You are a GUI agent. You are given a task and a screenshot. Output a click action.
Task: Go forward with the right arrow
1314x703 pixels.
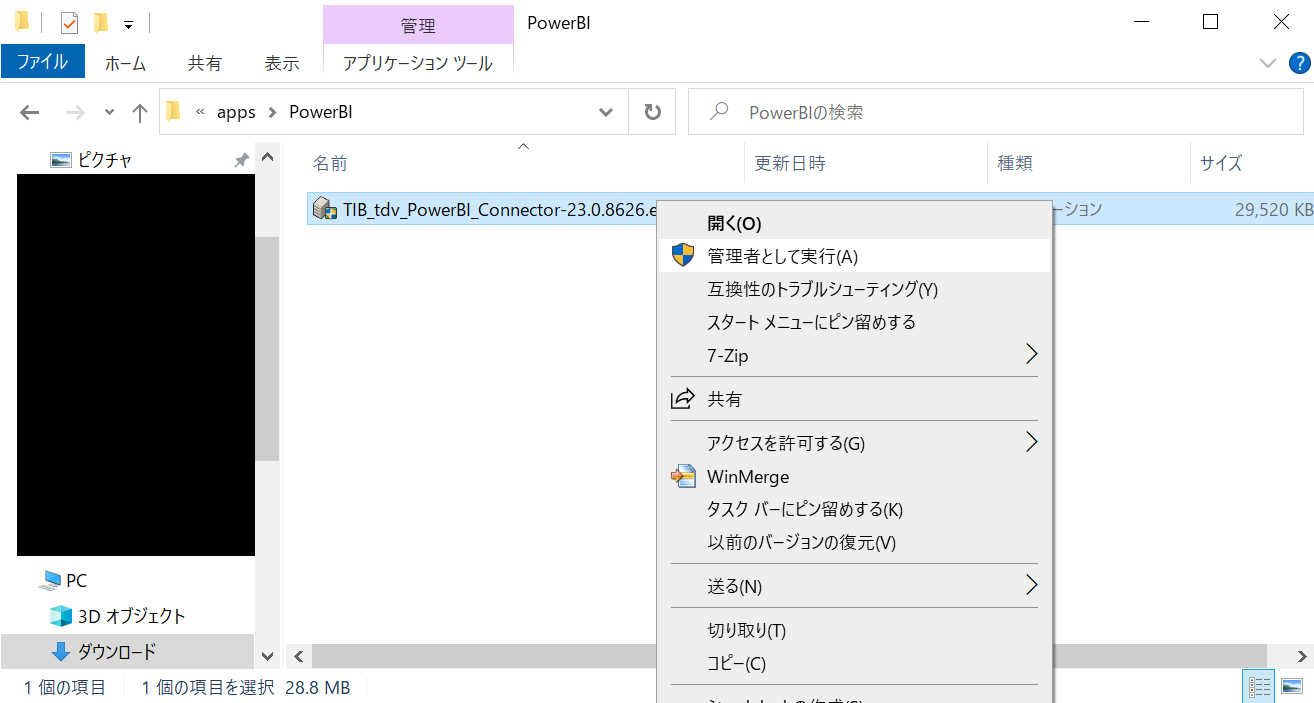pyautogui.click(x=74, y=113)
